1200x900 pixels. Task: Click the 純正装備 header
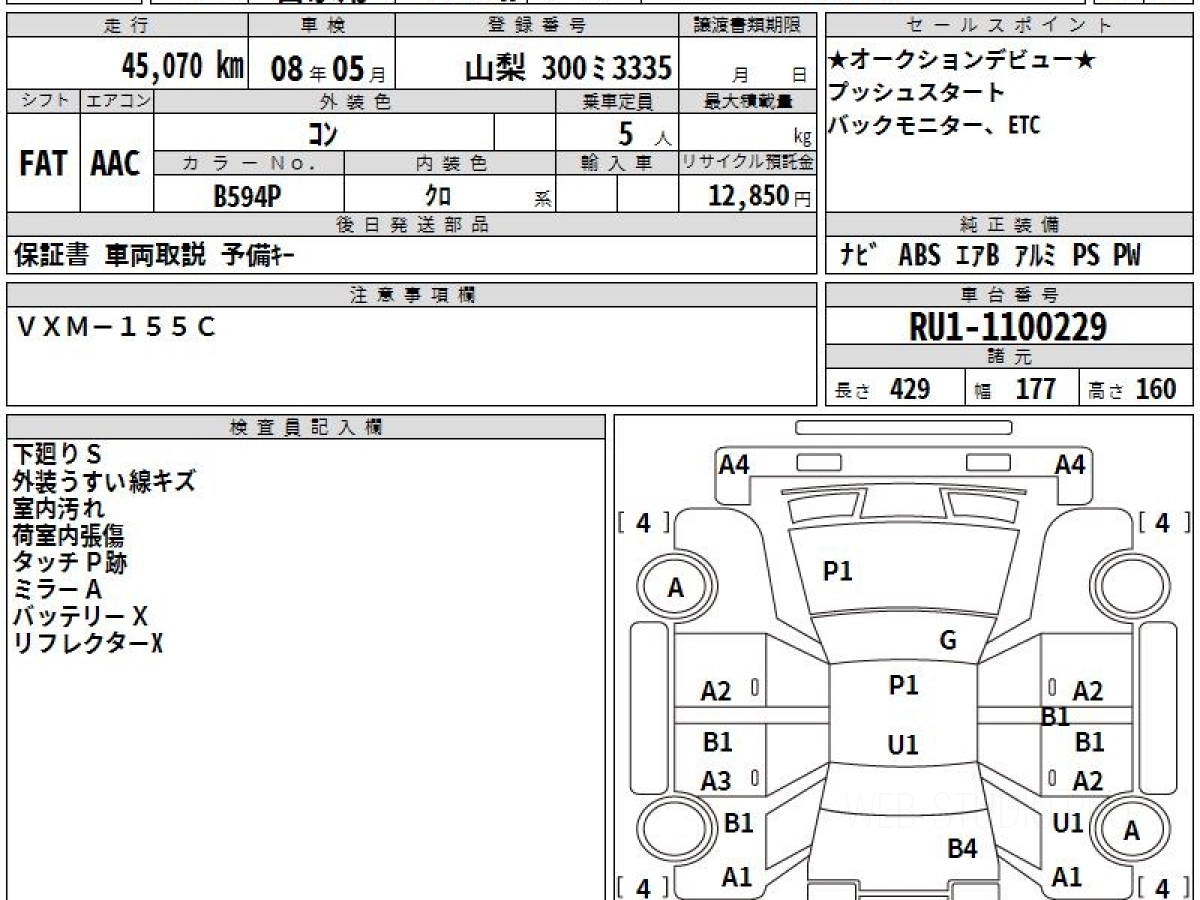tap(1009, 225)
